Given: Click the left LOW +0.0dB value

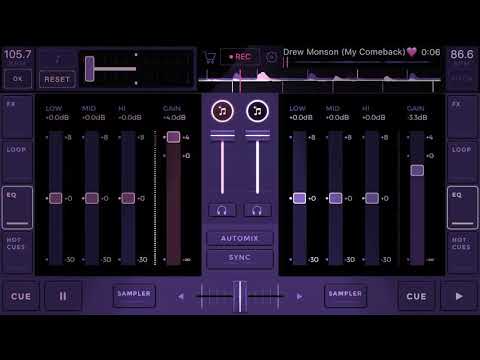Looking at the screenshot, I should coord(57,117).
